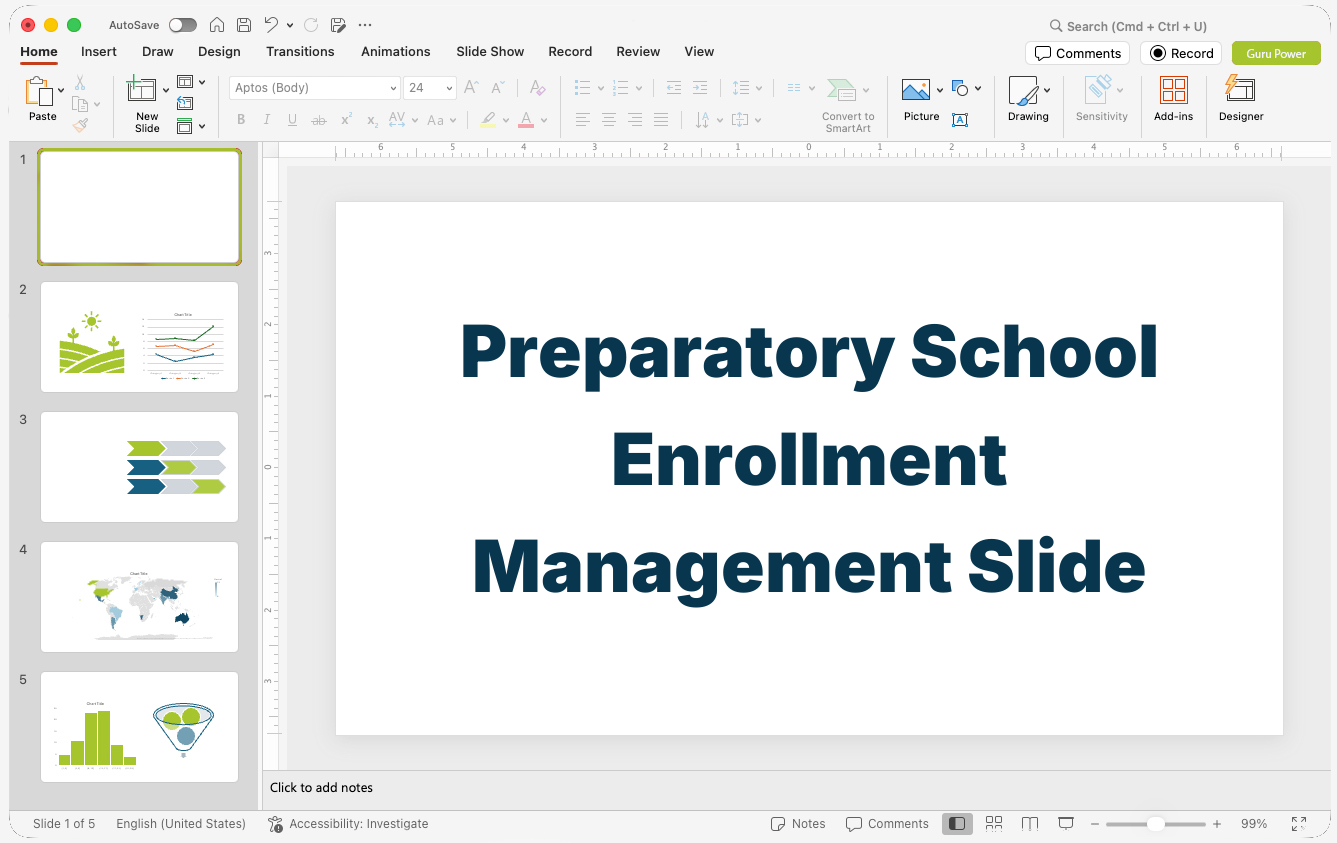Open the Add-ins grid icon
This screenshot has width=1337, height=843.
(1174, 90)
